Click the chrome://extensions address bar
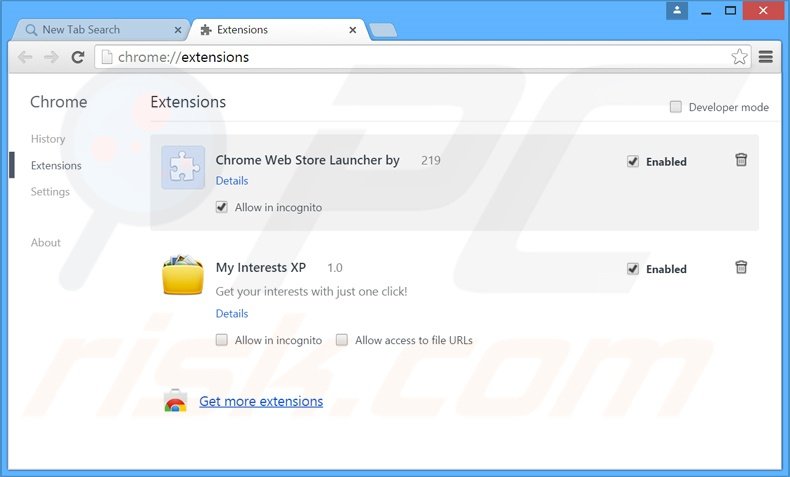Screen dimensions: 790x477 pyautogui.click(x=422, y=57)
